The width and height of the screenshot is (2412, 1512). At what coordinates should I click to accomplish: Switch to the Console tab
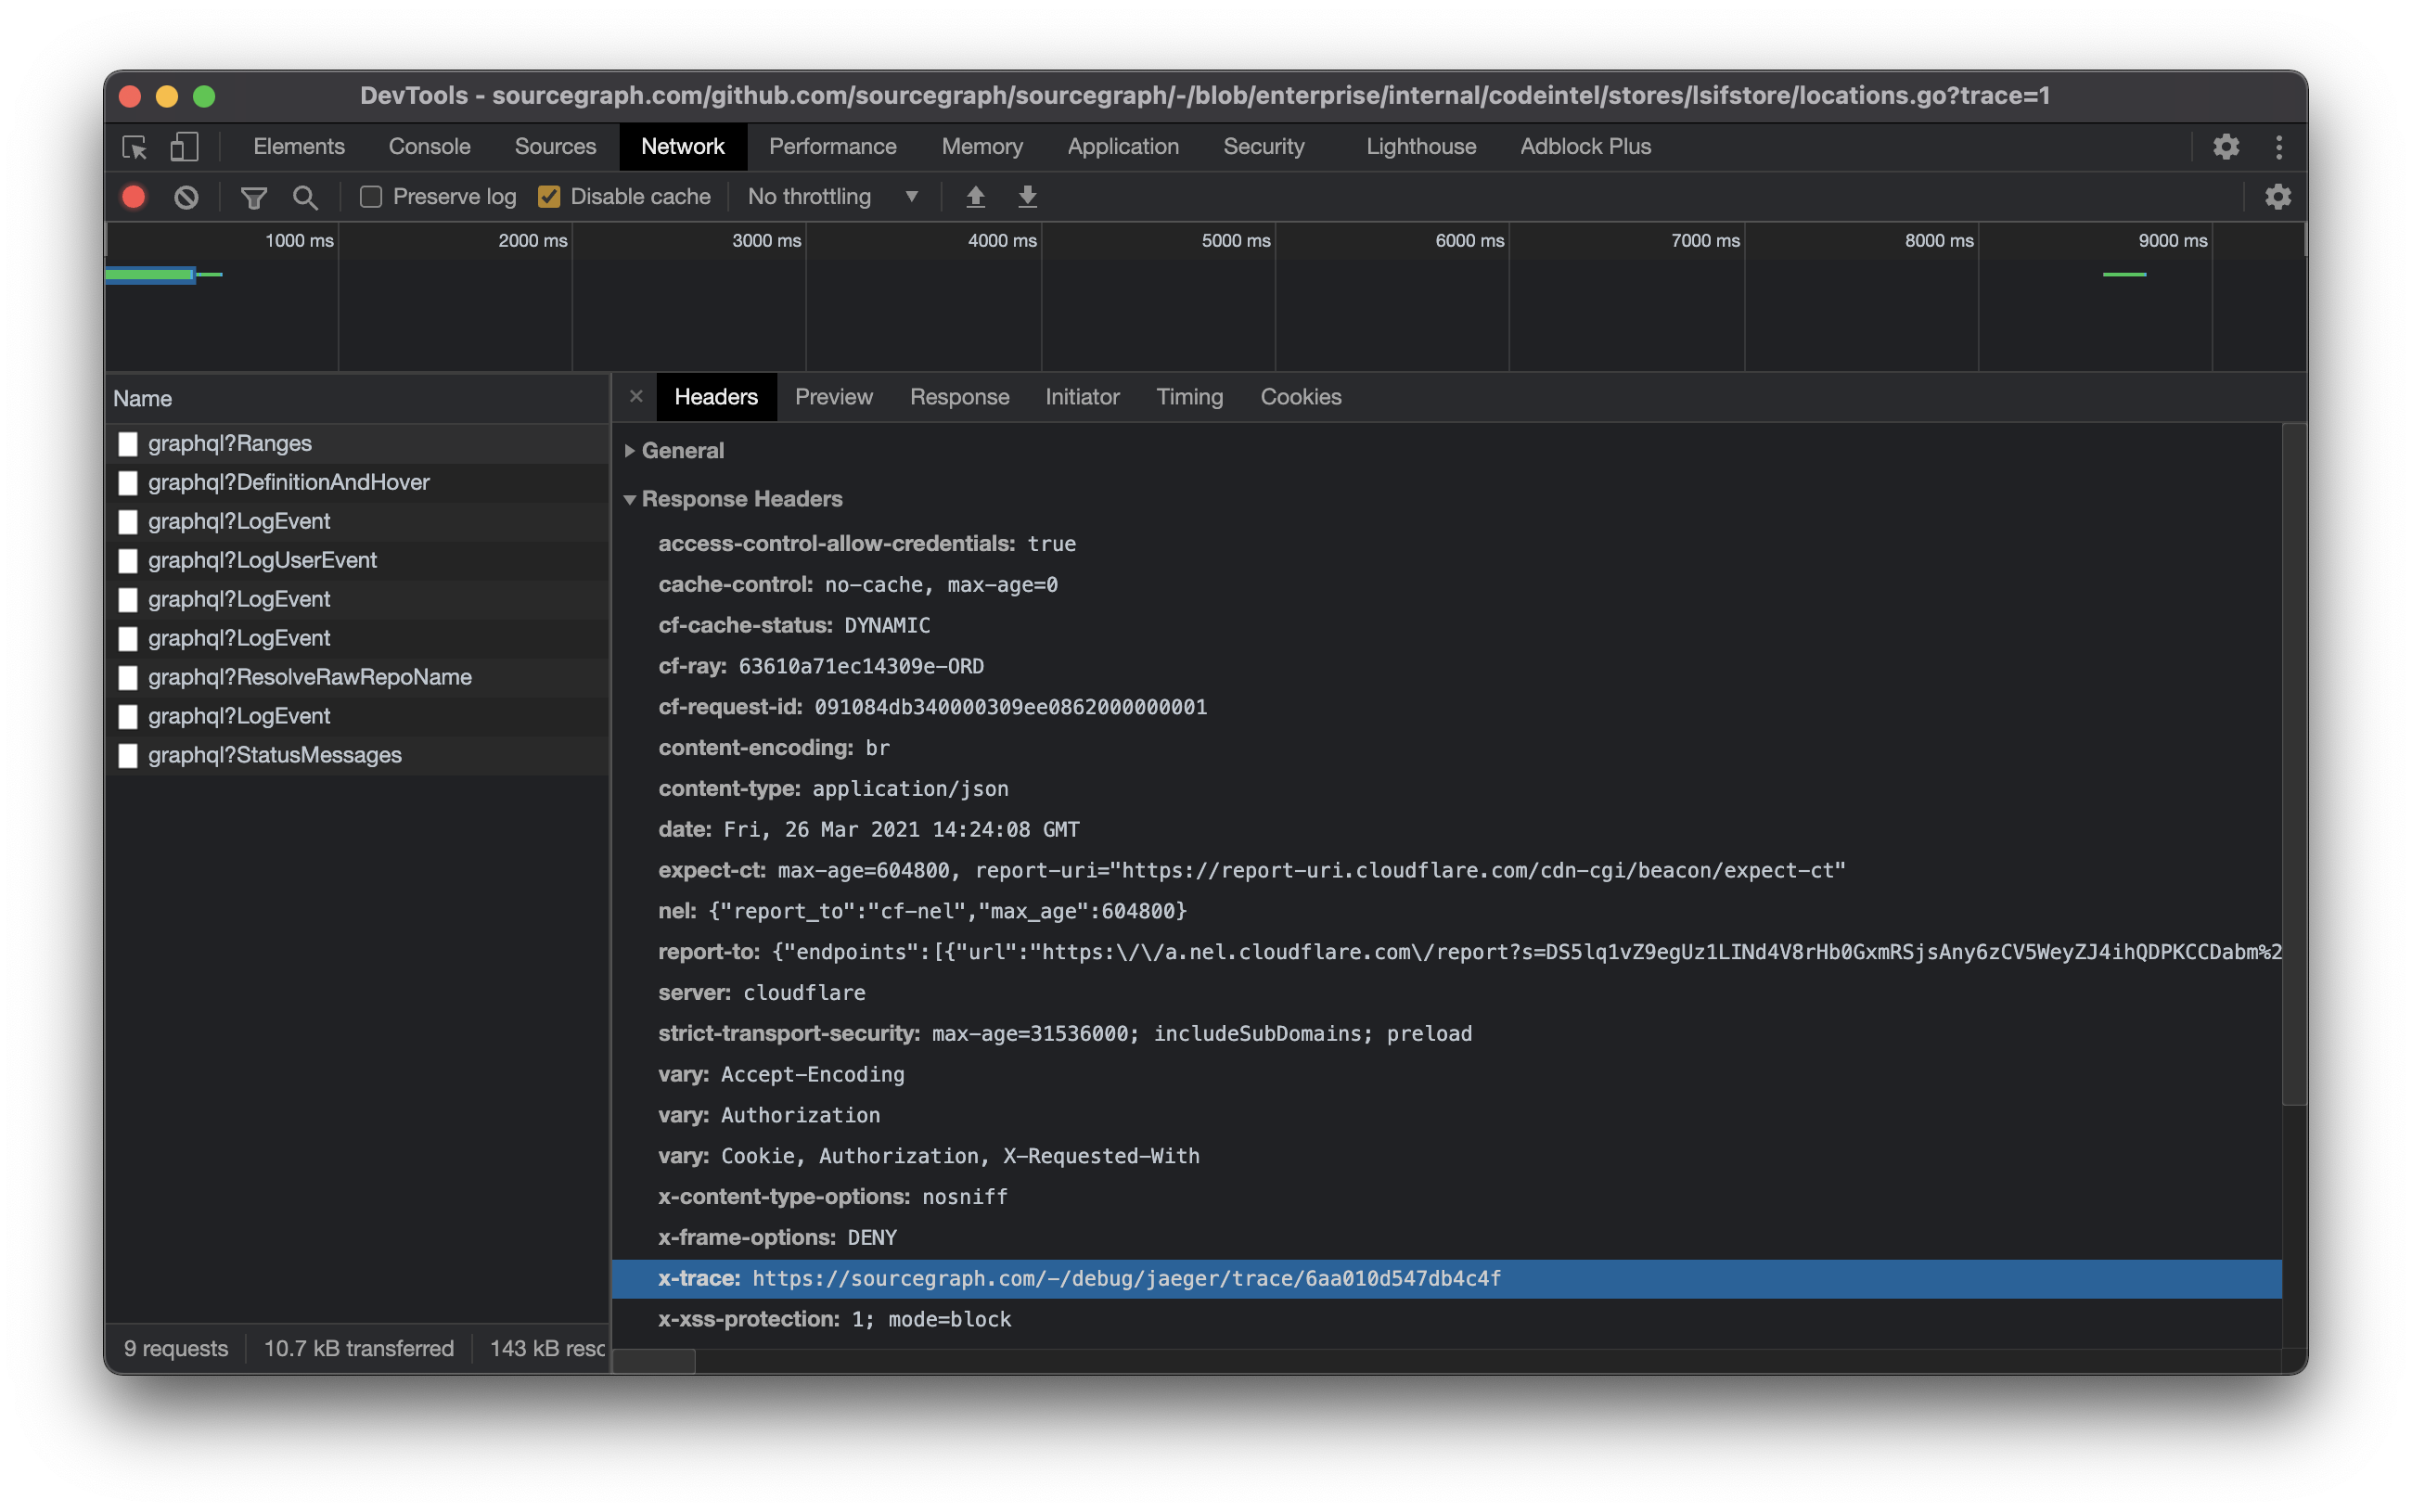(x=430, y=147)
